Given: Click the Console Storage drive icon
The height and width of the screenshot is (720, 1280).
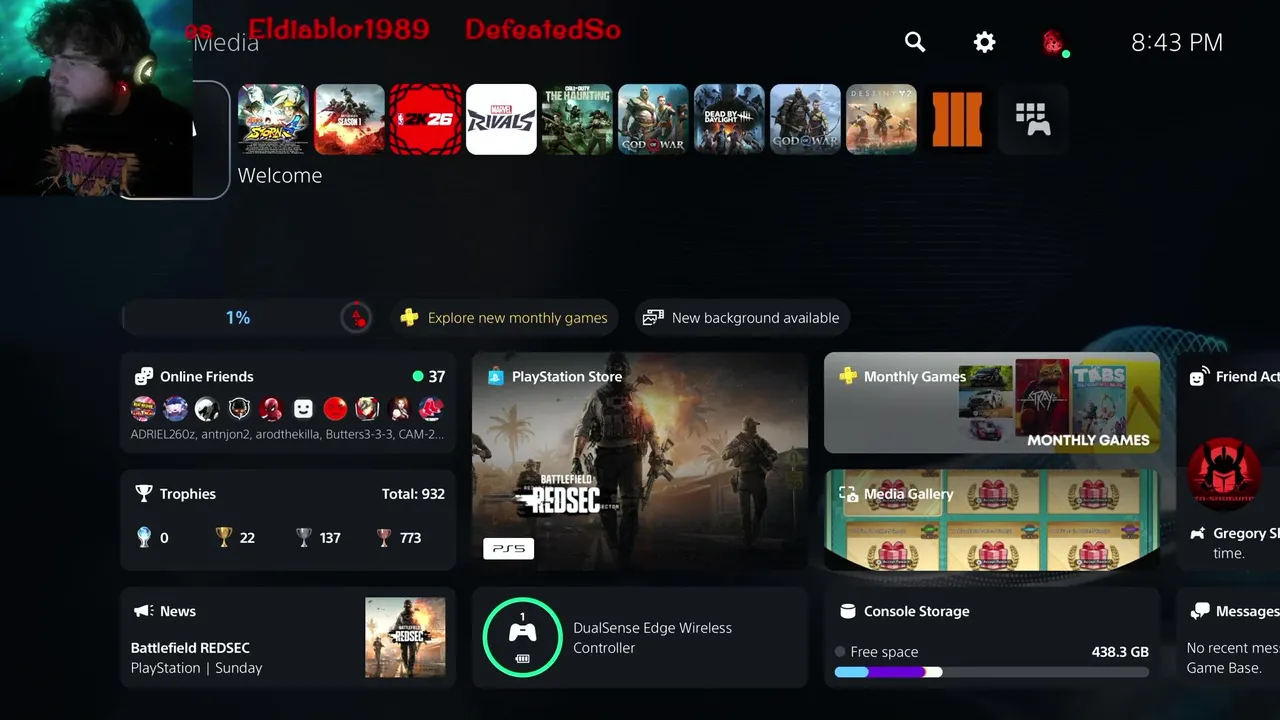Looking at the screenshot, I should click(848, 611).
